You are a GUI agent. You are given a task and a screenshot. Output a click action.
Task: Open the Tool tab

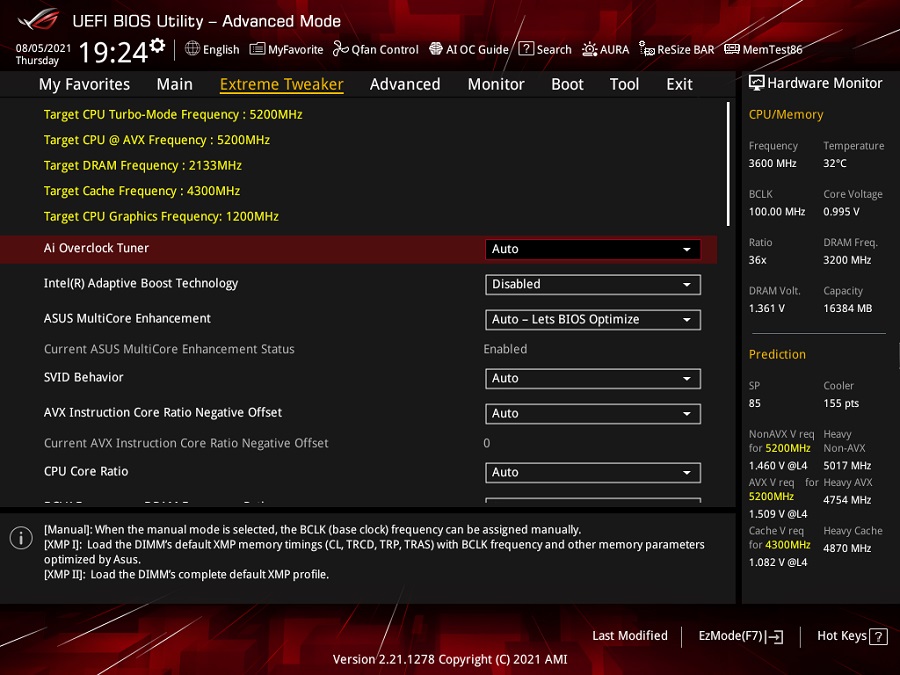point(624,84)
